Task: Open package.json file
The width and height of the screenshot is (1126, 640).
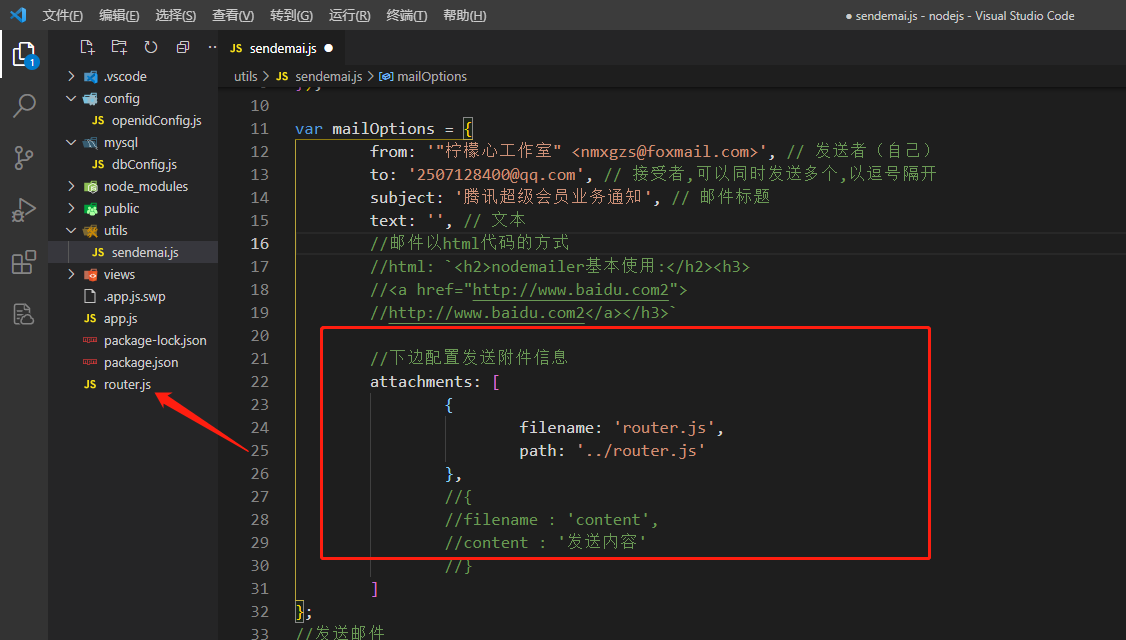Action: point(141,362)
